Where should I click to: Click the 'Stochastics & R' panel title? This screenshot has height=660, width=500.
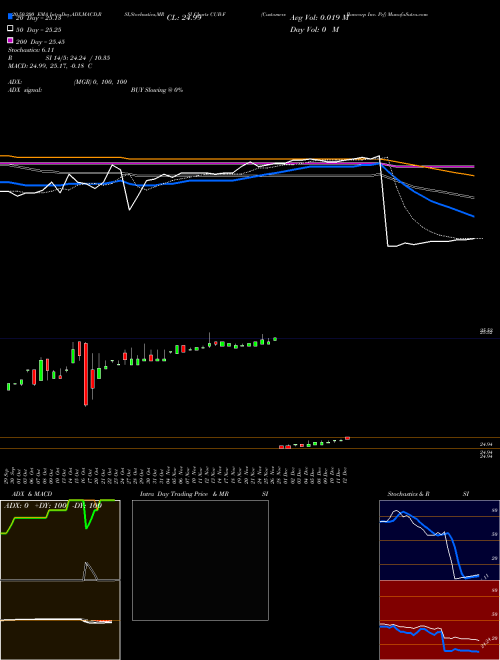click(x=408, y=494)
